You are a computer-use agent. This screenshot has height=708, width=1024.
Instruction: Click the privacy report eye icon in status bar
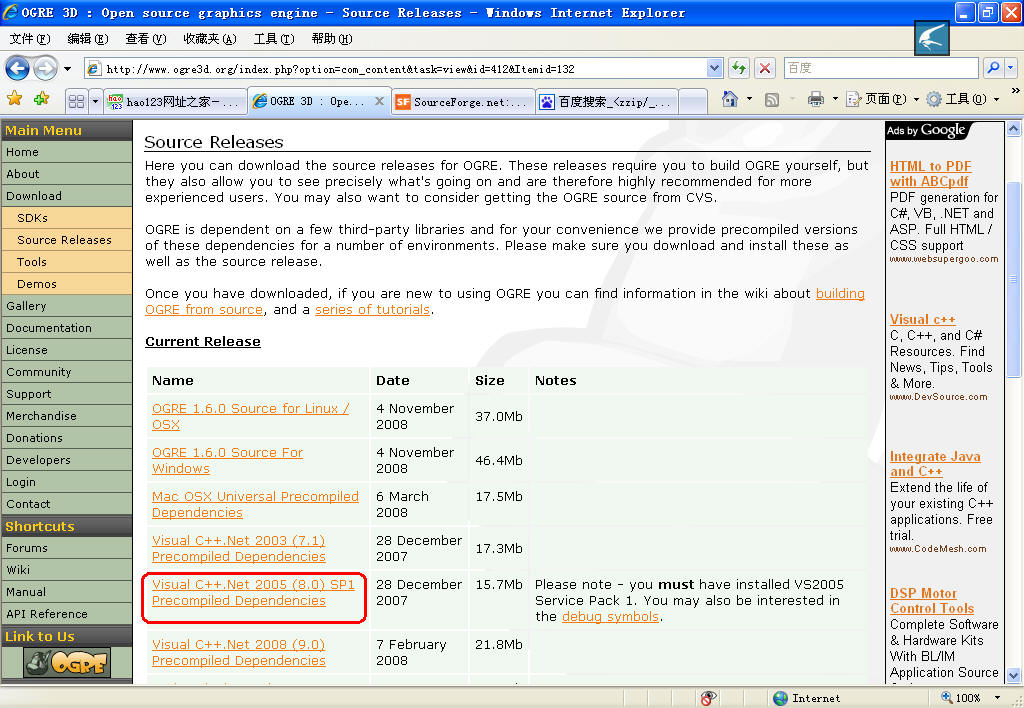(x=708, y=698)
